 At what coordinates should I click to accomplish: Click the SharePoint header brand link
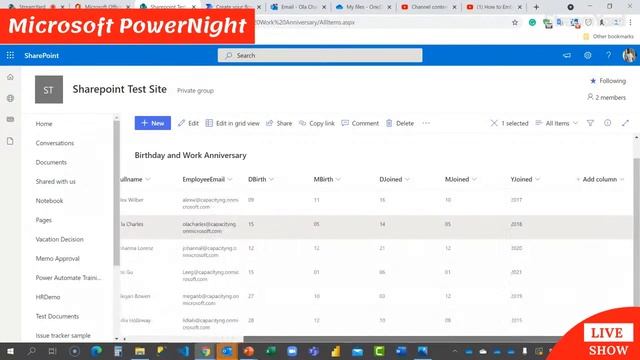[x=41, y=56]
